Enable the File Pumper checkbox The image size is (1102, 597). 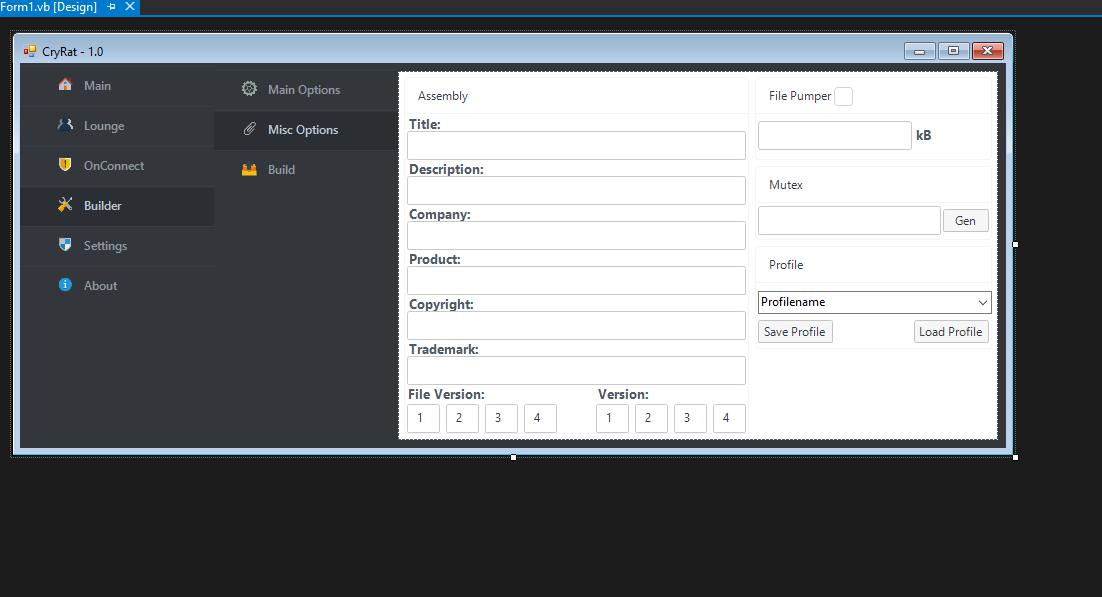[x=843, y=96]
